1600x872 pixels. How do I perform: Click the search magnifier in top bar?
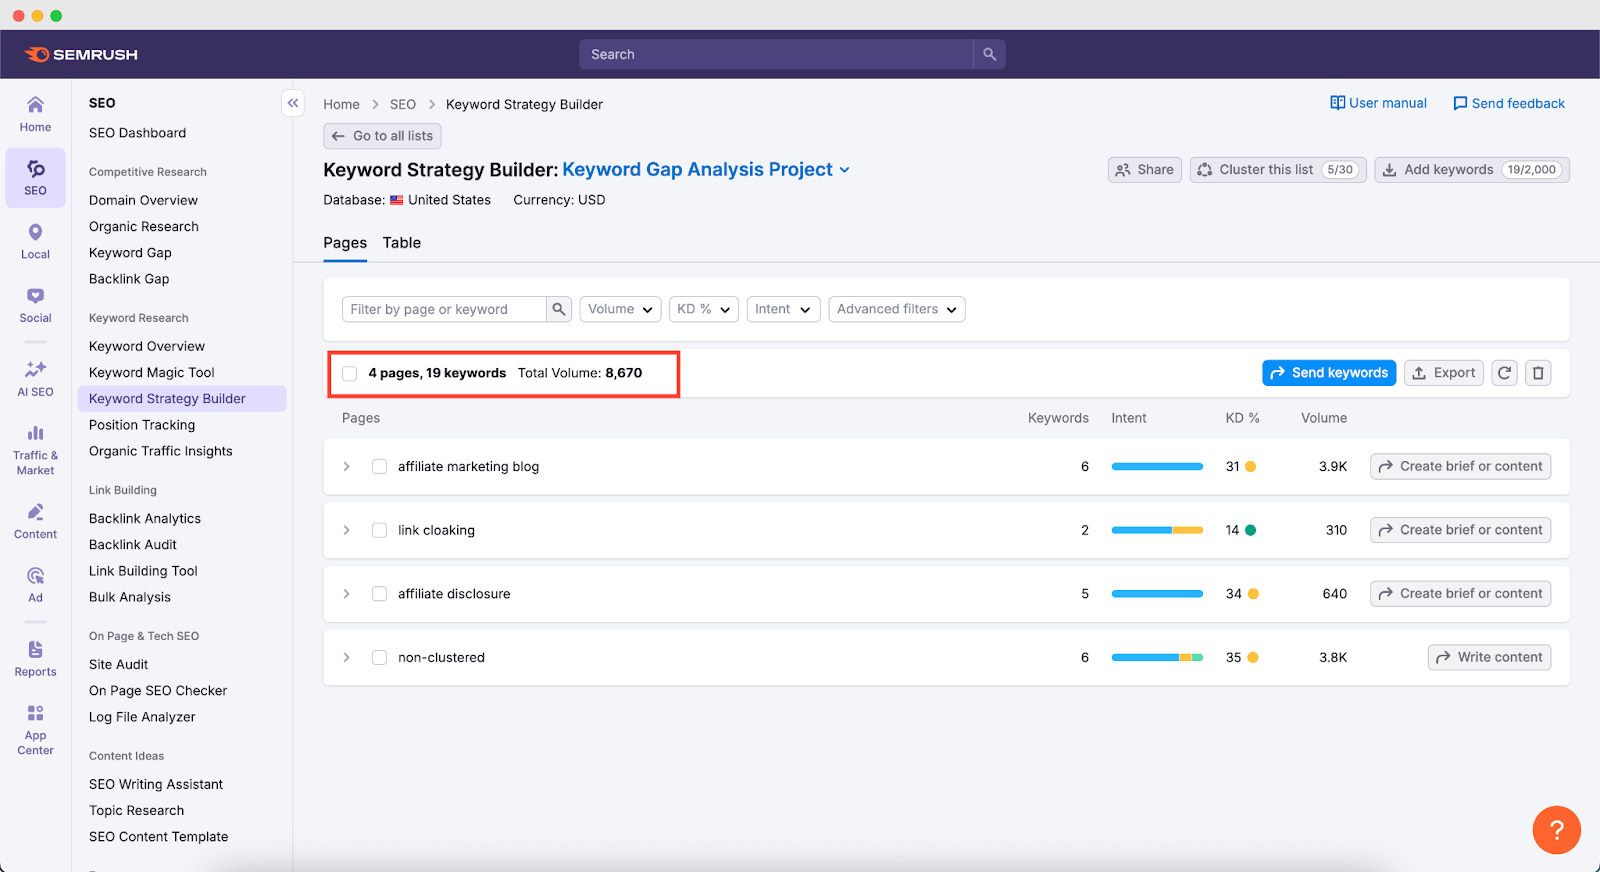pos(989,54)
